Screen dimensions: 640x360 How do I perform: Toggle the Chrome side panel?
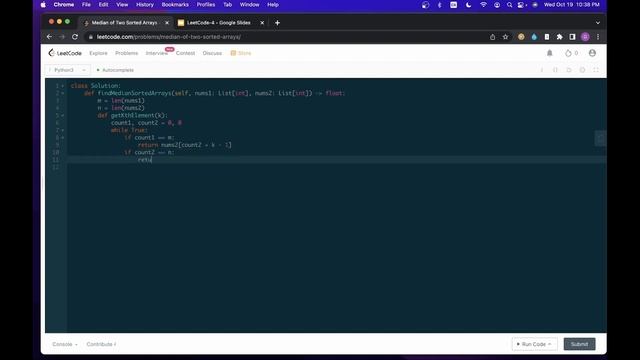click(x=572, y=37)
